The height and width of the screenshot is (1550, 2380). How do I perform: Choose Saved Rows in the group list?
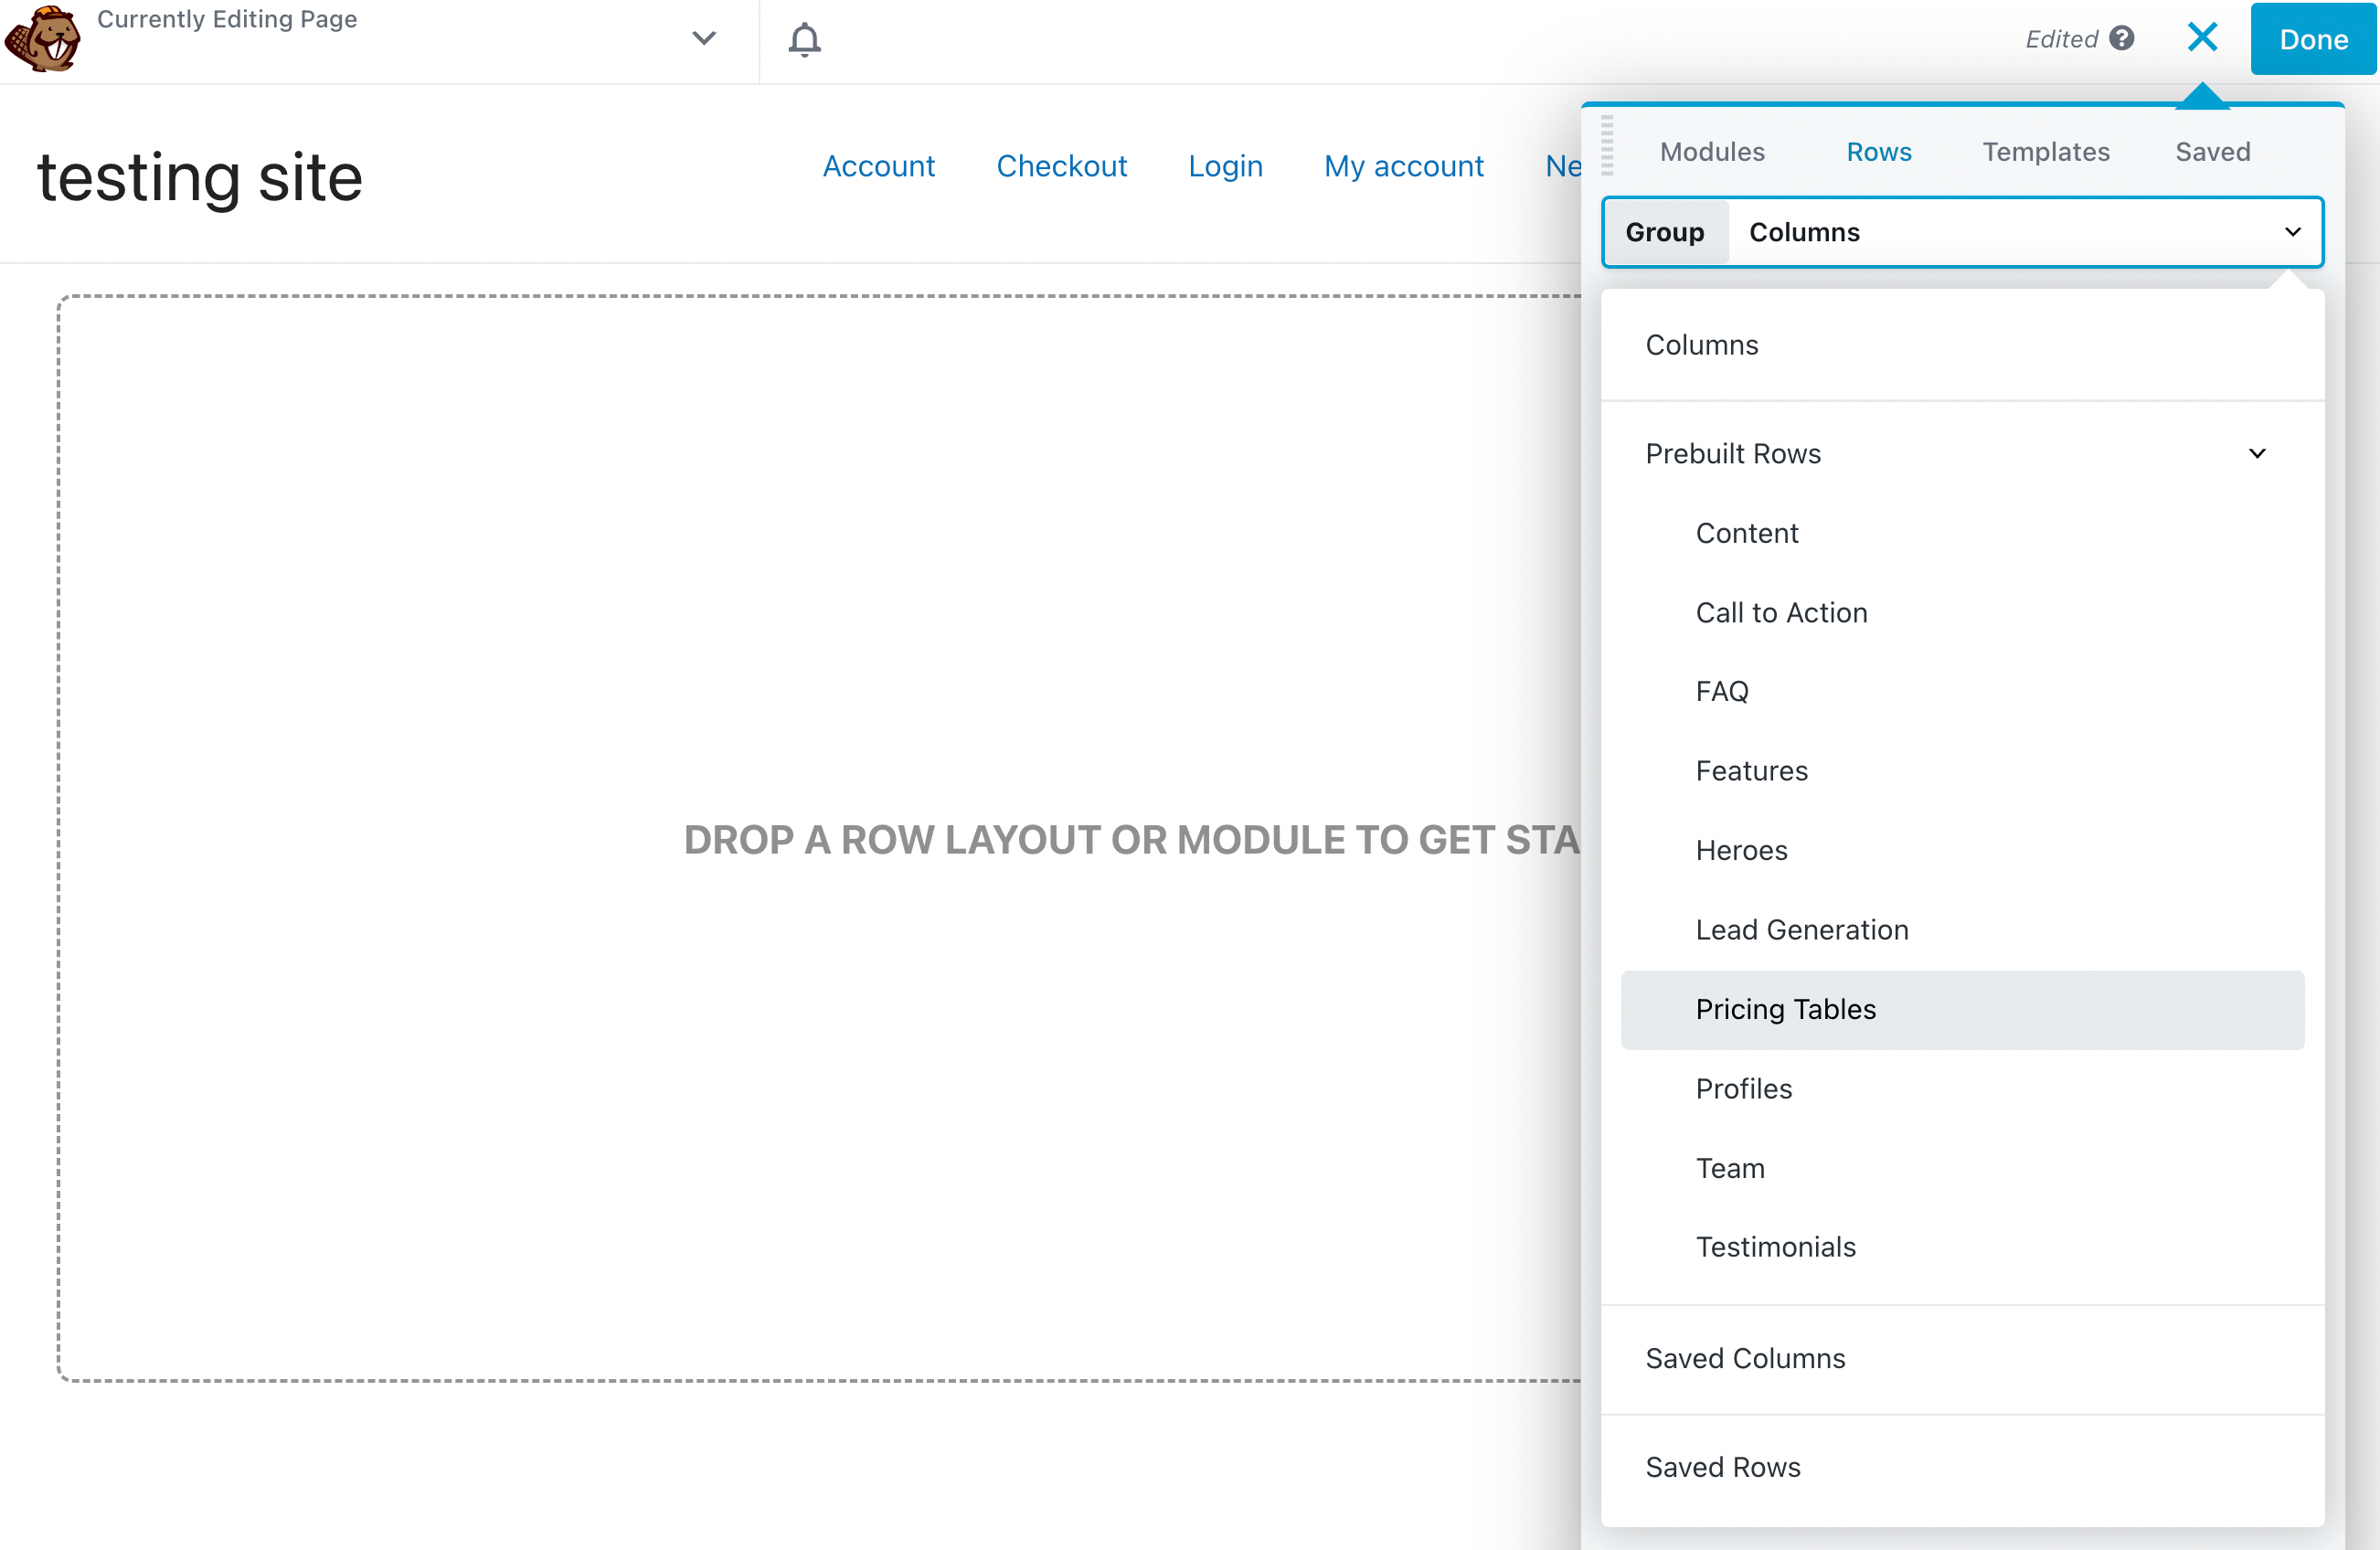(x=1722, y=1467)
